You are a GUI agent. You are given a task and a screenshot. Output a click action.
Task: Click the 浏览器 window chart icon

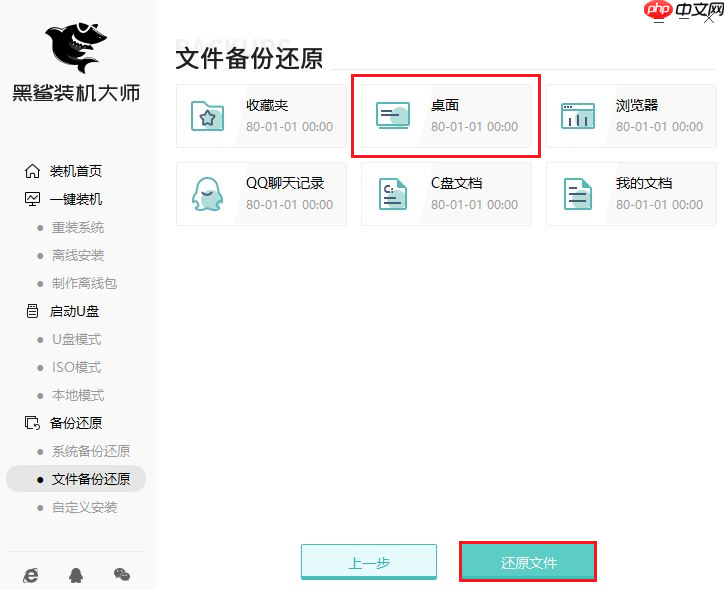pyautogui.click(x=578, y=116)
